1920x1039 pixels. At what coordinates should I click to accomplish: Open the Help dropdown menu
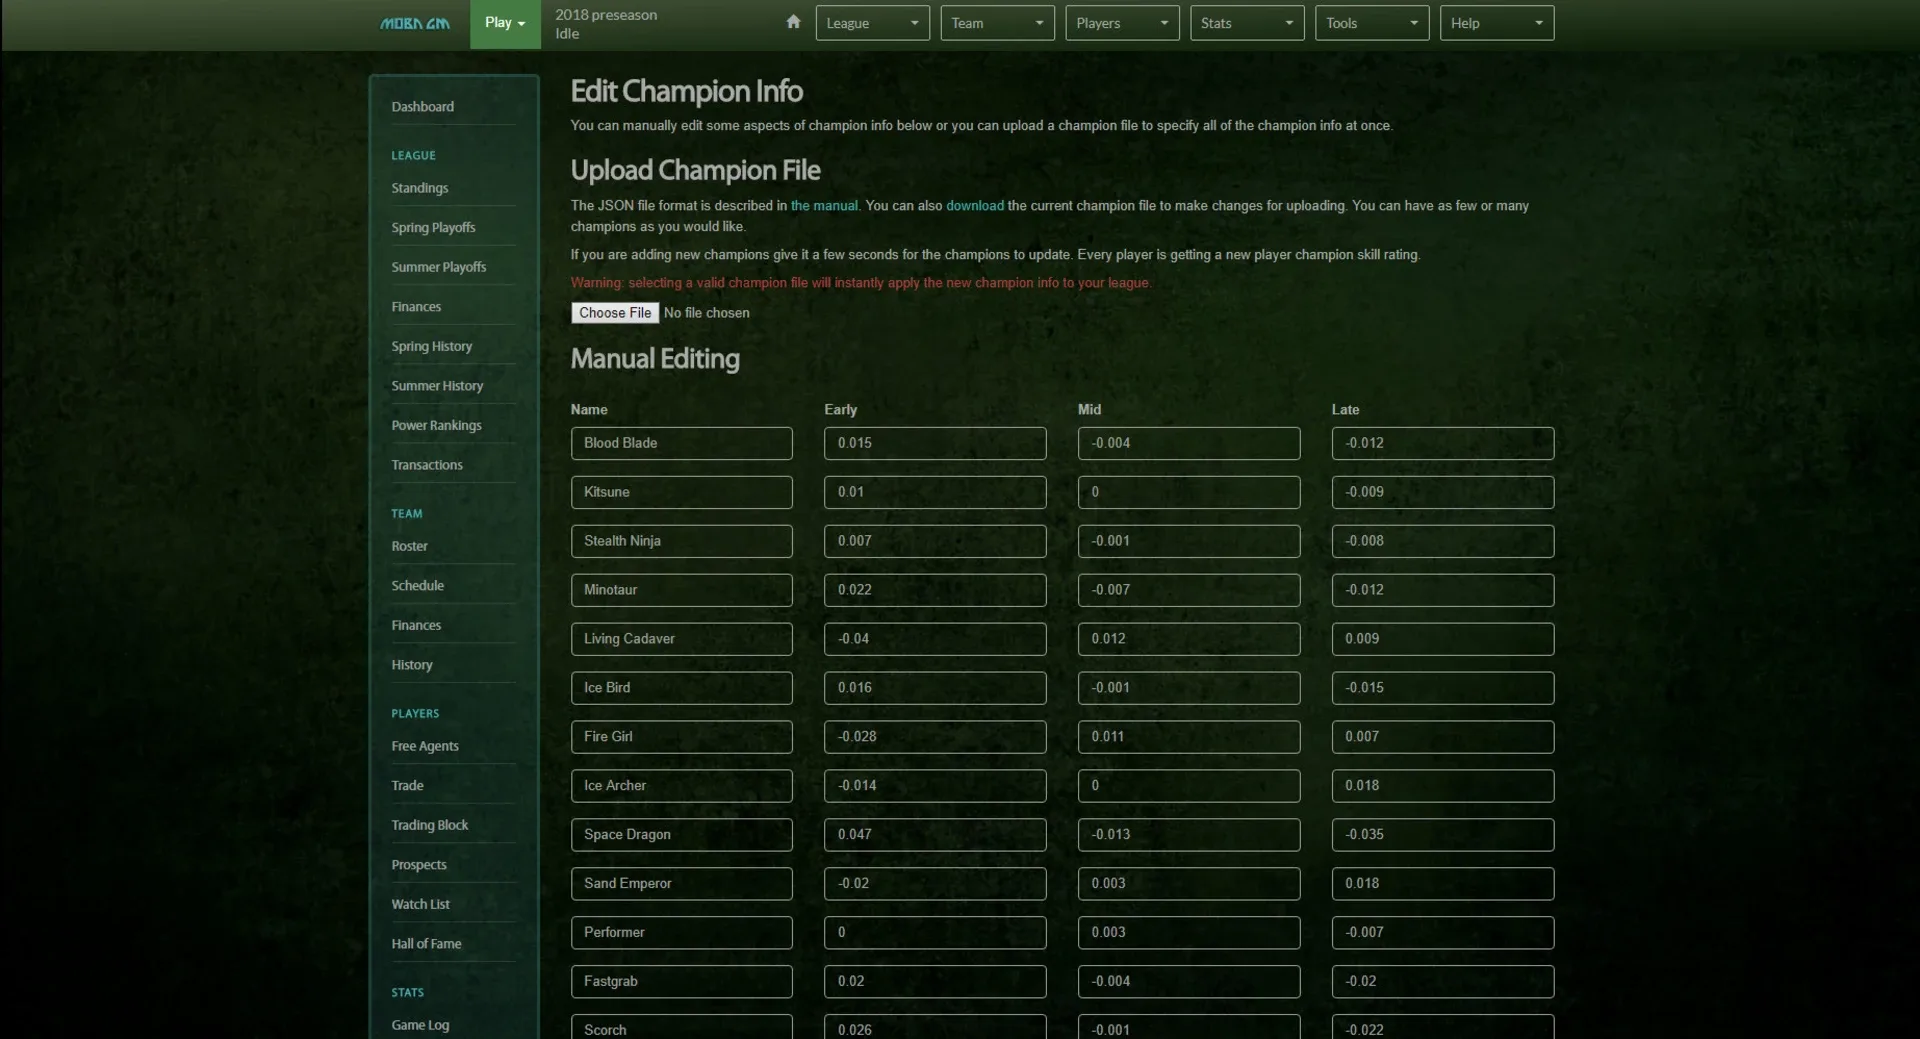(1496, 23)
